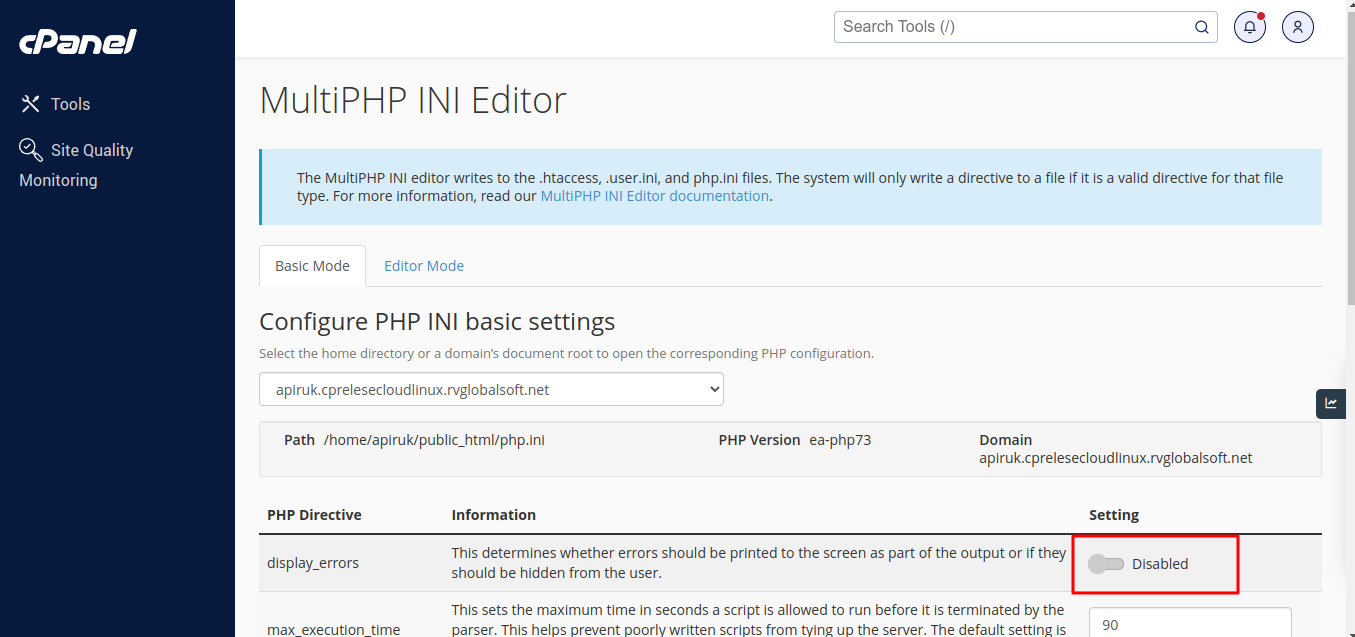The height and width of the screenshot is (637, 1355).
Task: Open the user account menu icon
Action: (1297, 27)
